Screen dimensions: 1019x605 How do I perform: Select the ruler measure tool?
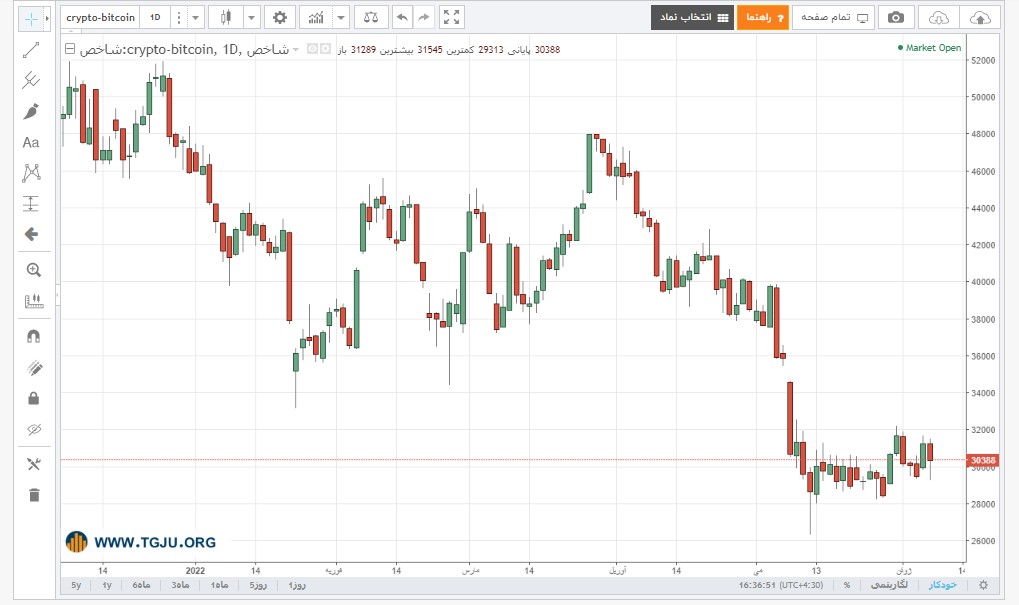34,301
